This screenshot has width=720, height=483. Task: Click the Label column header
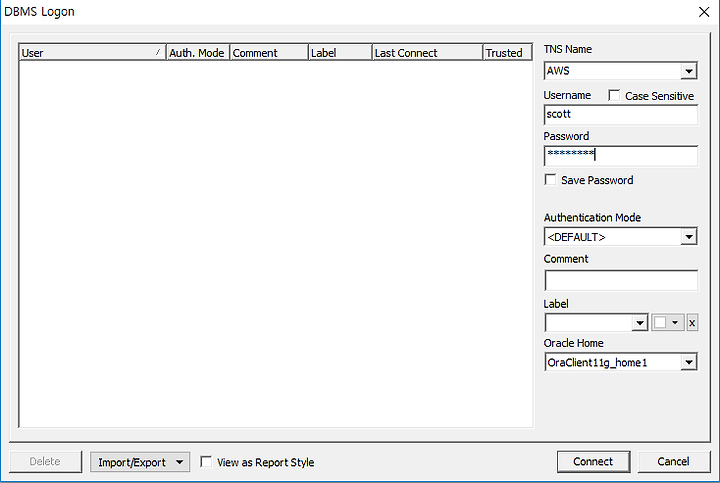coord(340,53)
